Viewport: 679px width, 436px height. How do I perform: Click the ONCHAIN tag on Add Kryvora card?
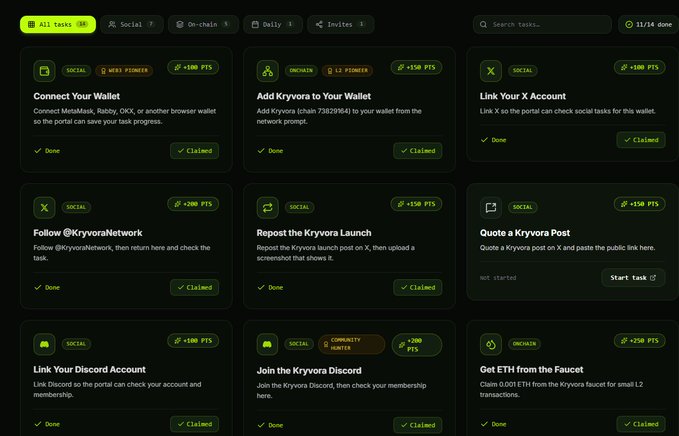pos(301,71)
